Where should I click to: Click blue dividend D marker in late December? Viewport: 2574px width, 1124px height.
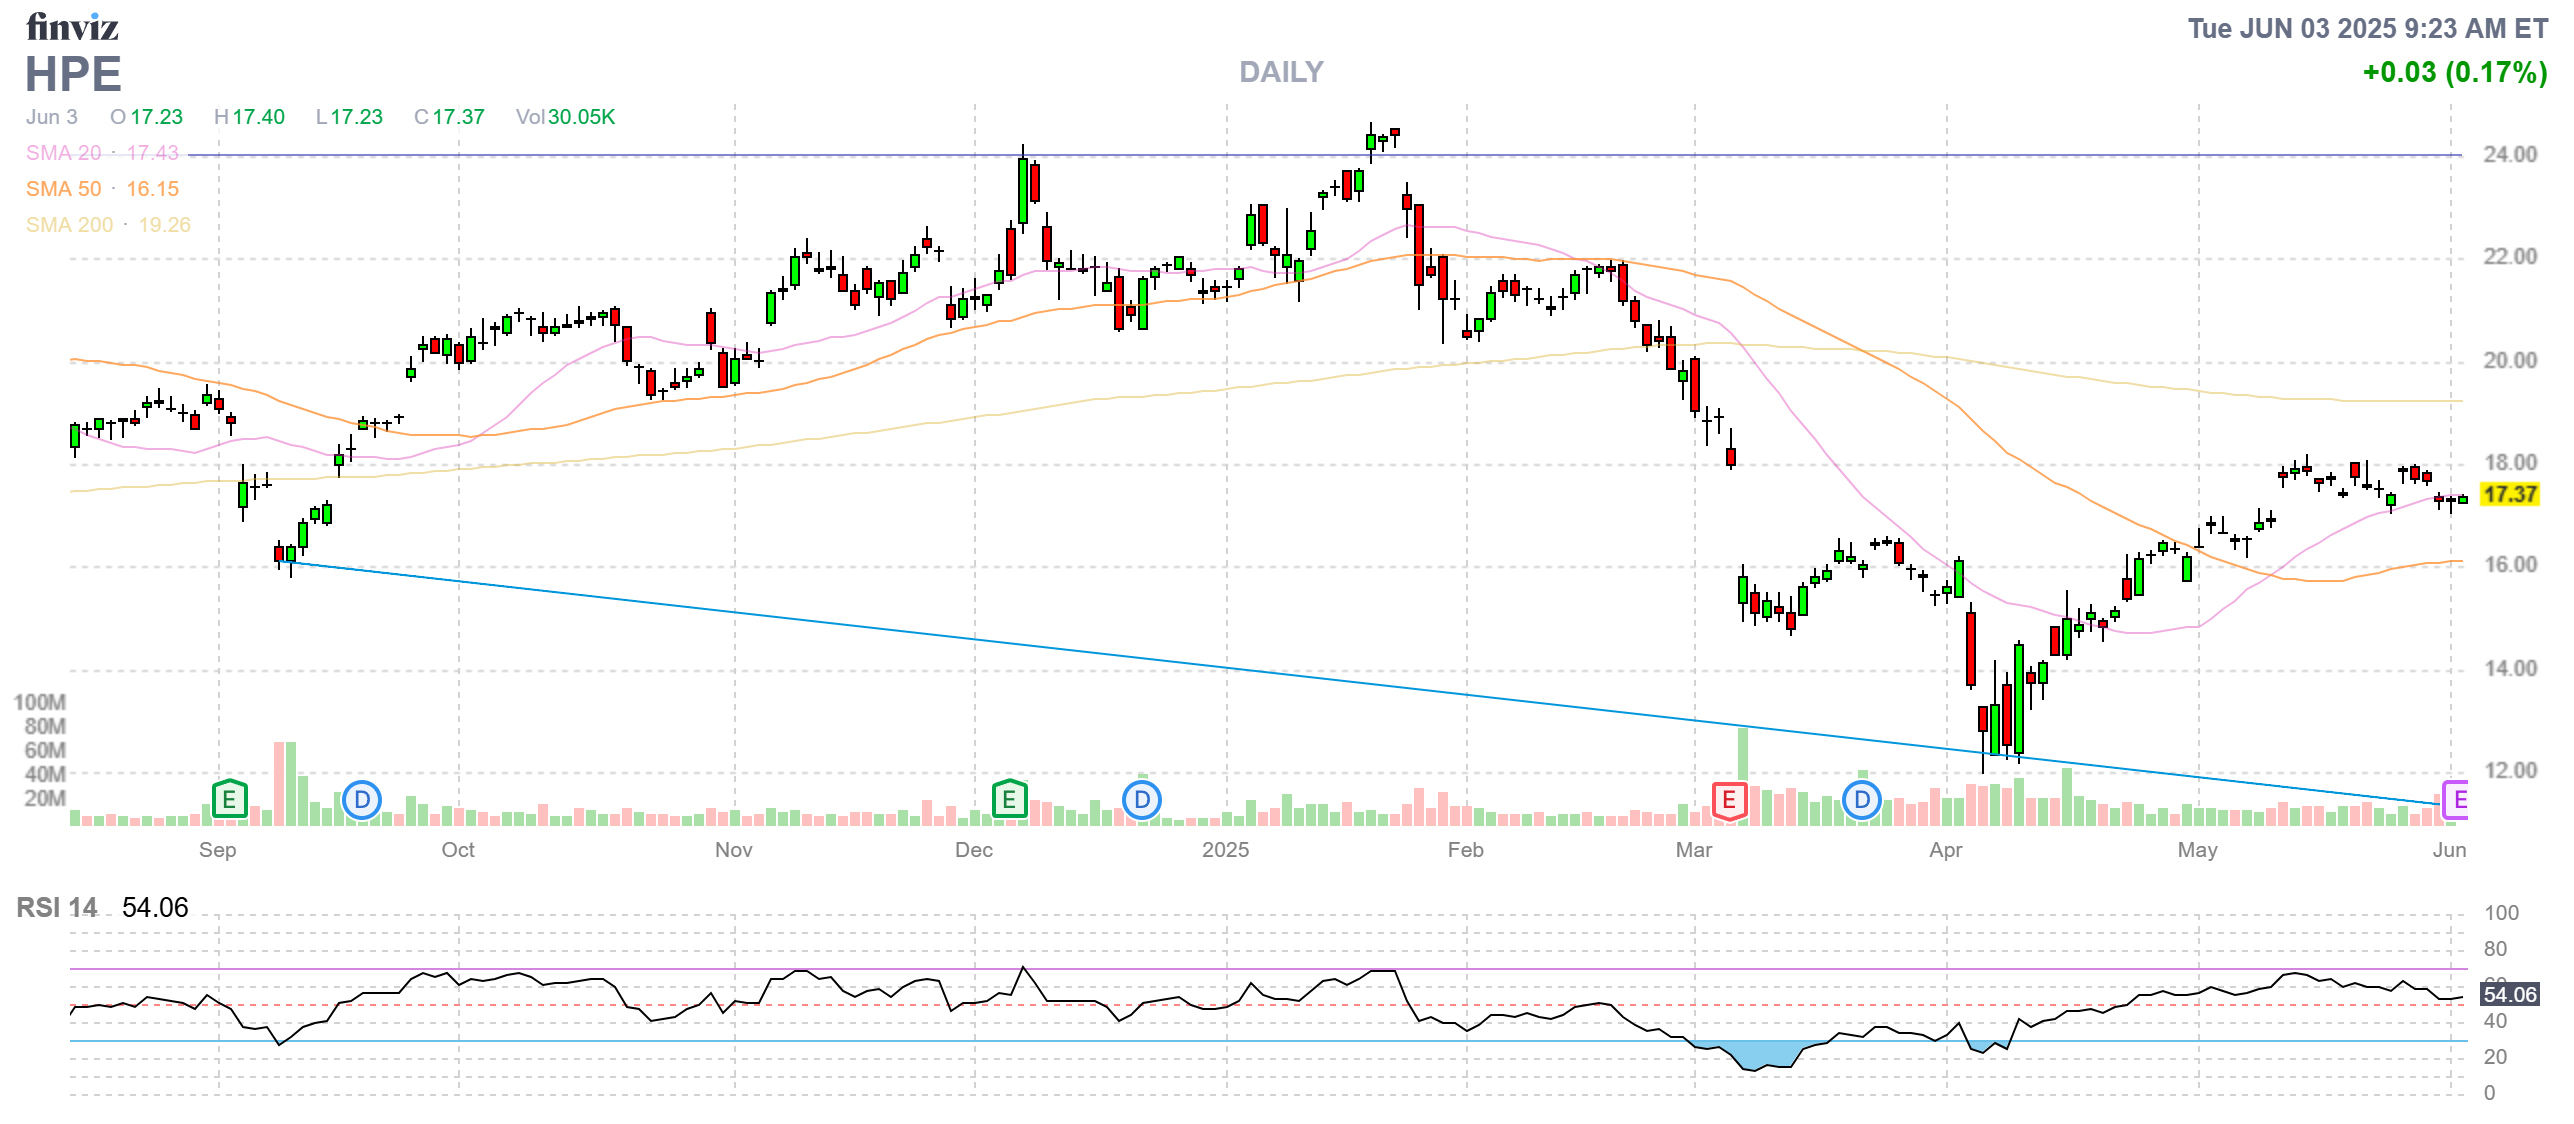(1142, 800)
